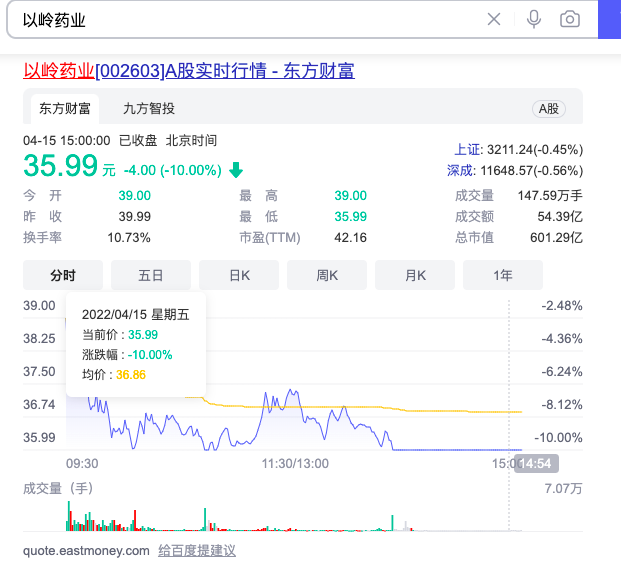This screenshot has width=621, height=567.
Task: Click the 上证 index link
Action: point(467,150)
